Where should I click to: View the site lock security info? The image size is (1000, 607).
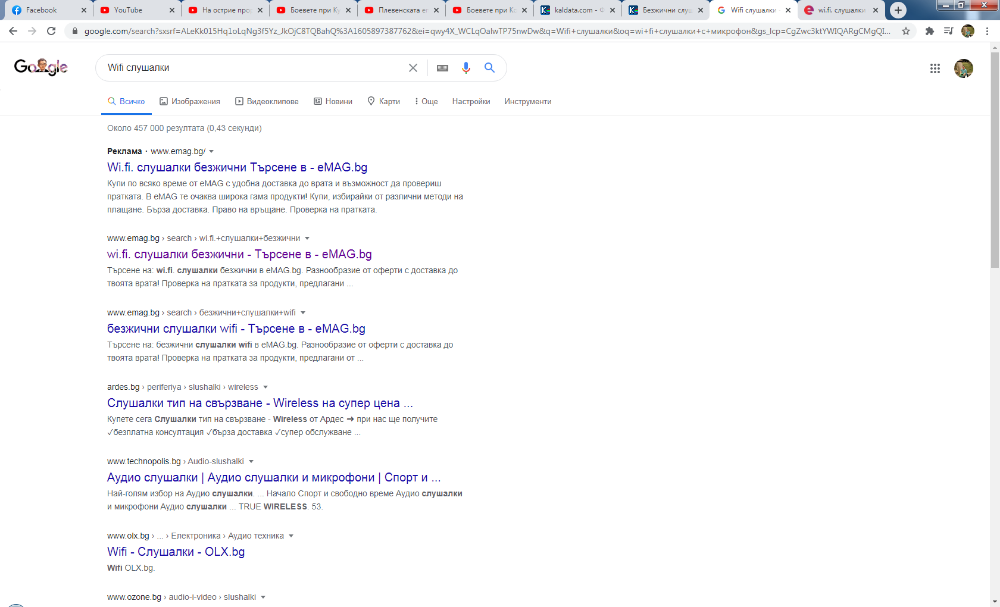pyautogui.click(x=75, y=31)
